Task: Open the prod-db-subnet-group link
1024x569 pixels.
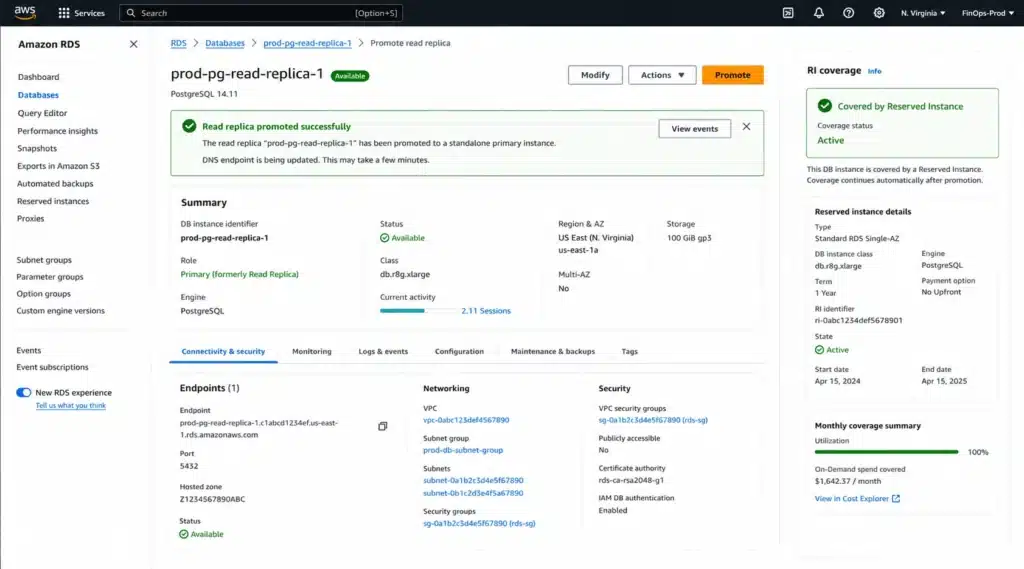Action: pyautogui.click(x=463, y=450)
